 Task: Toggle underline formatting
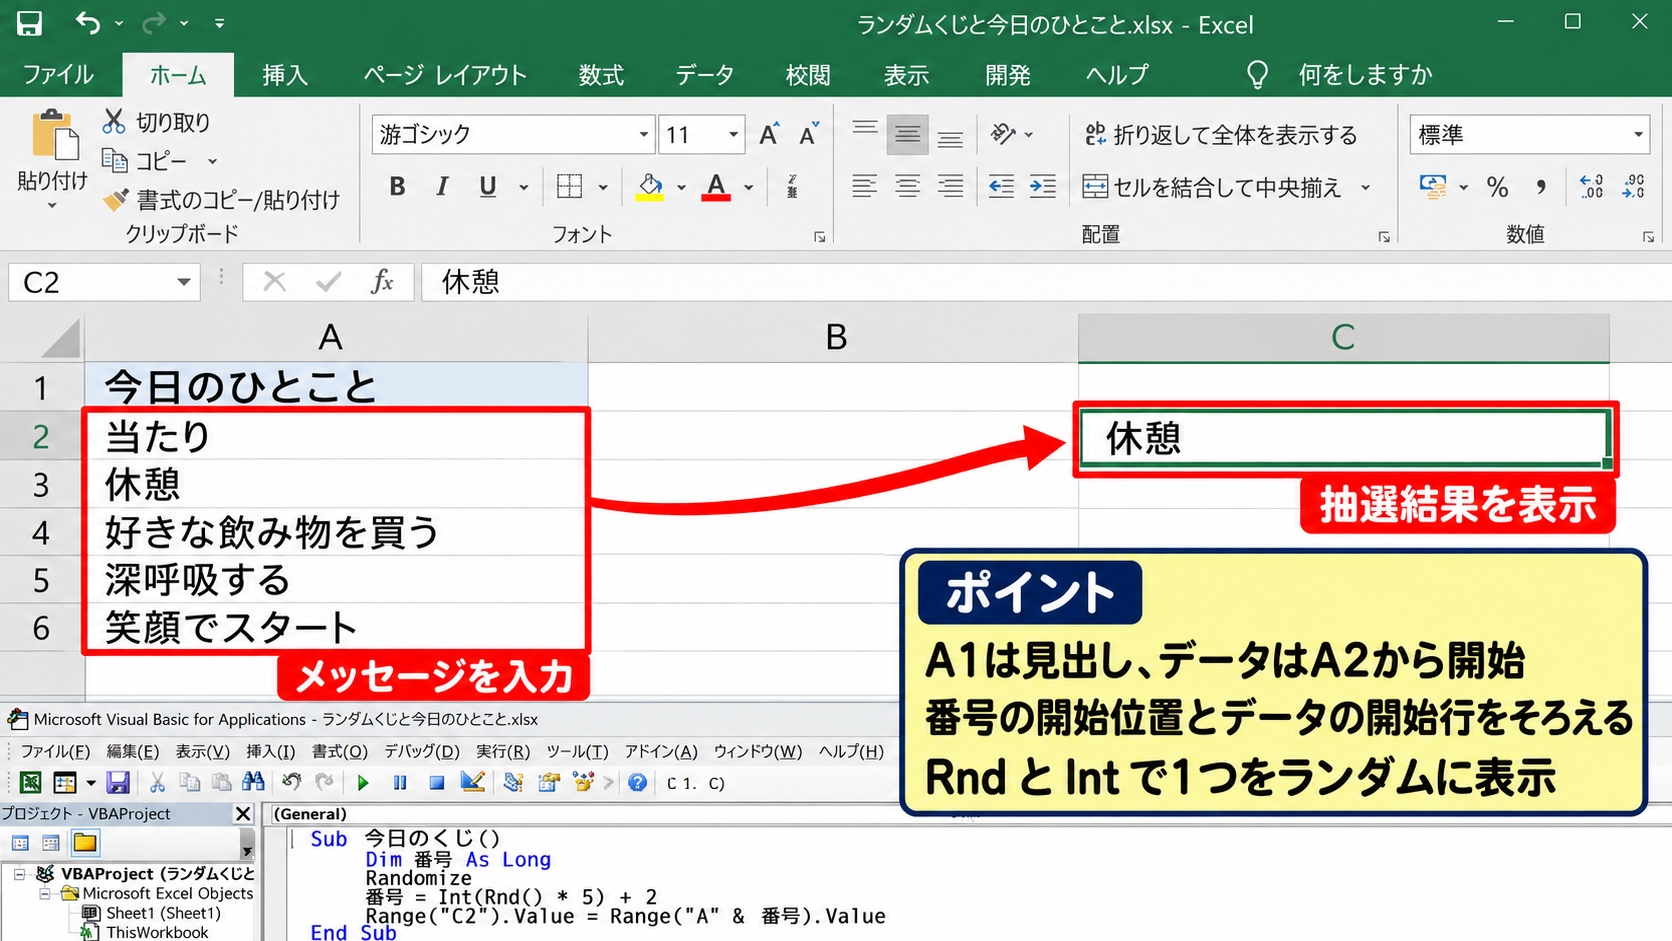tap(488, 187)
